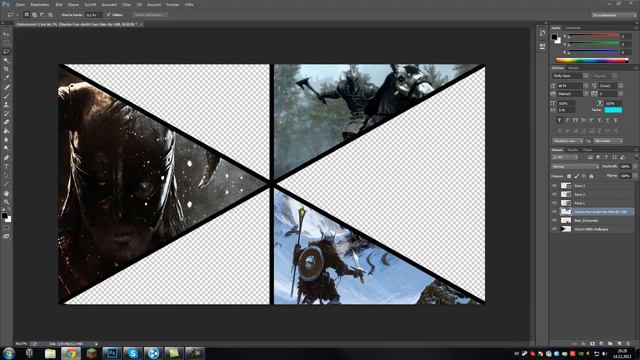
Task: Select the Crop tool
Action: (6, 69)
